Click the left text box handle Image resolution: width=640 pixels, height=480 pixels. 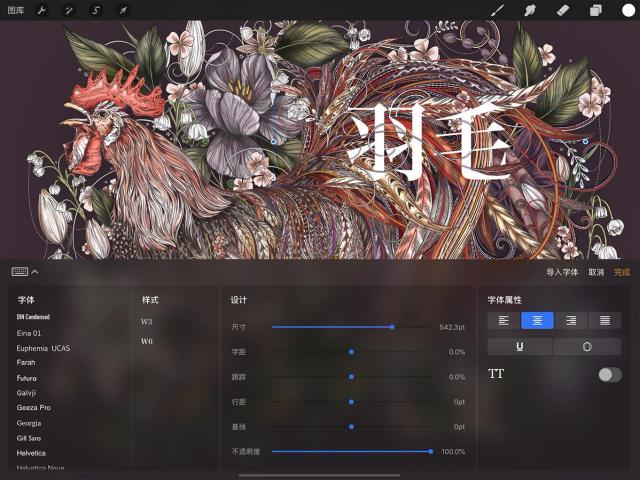coord(273,142)
